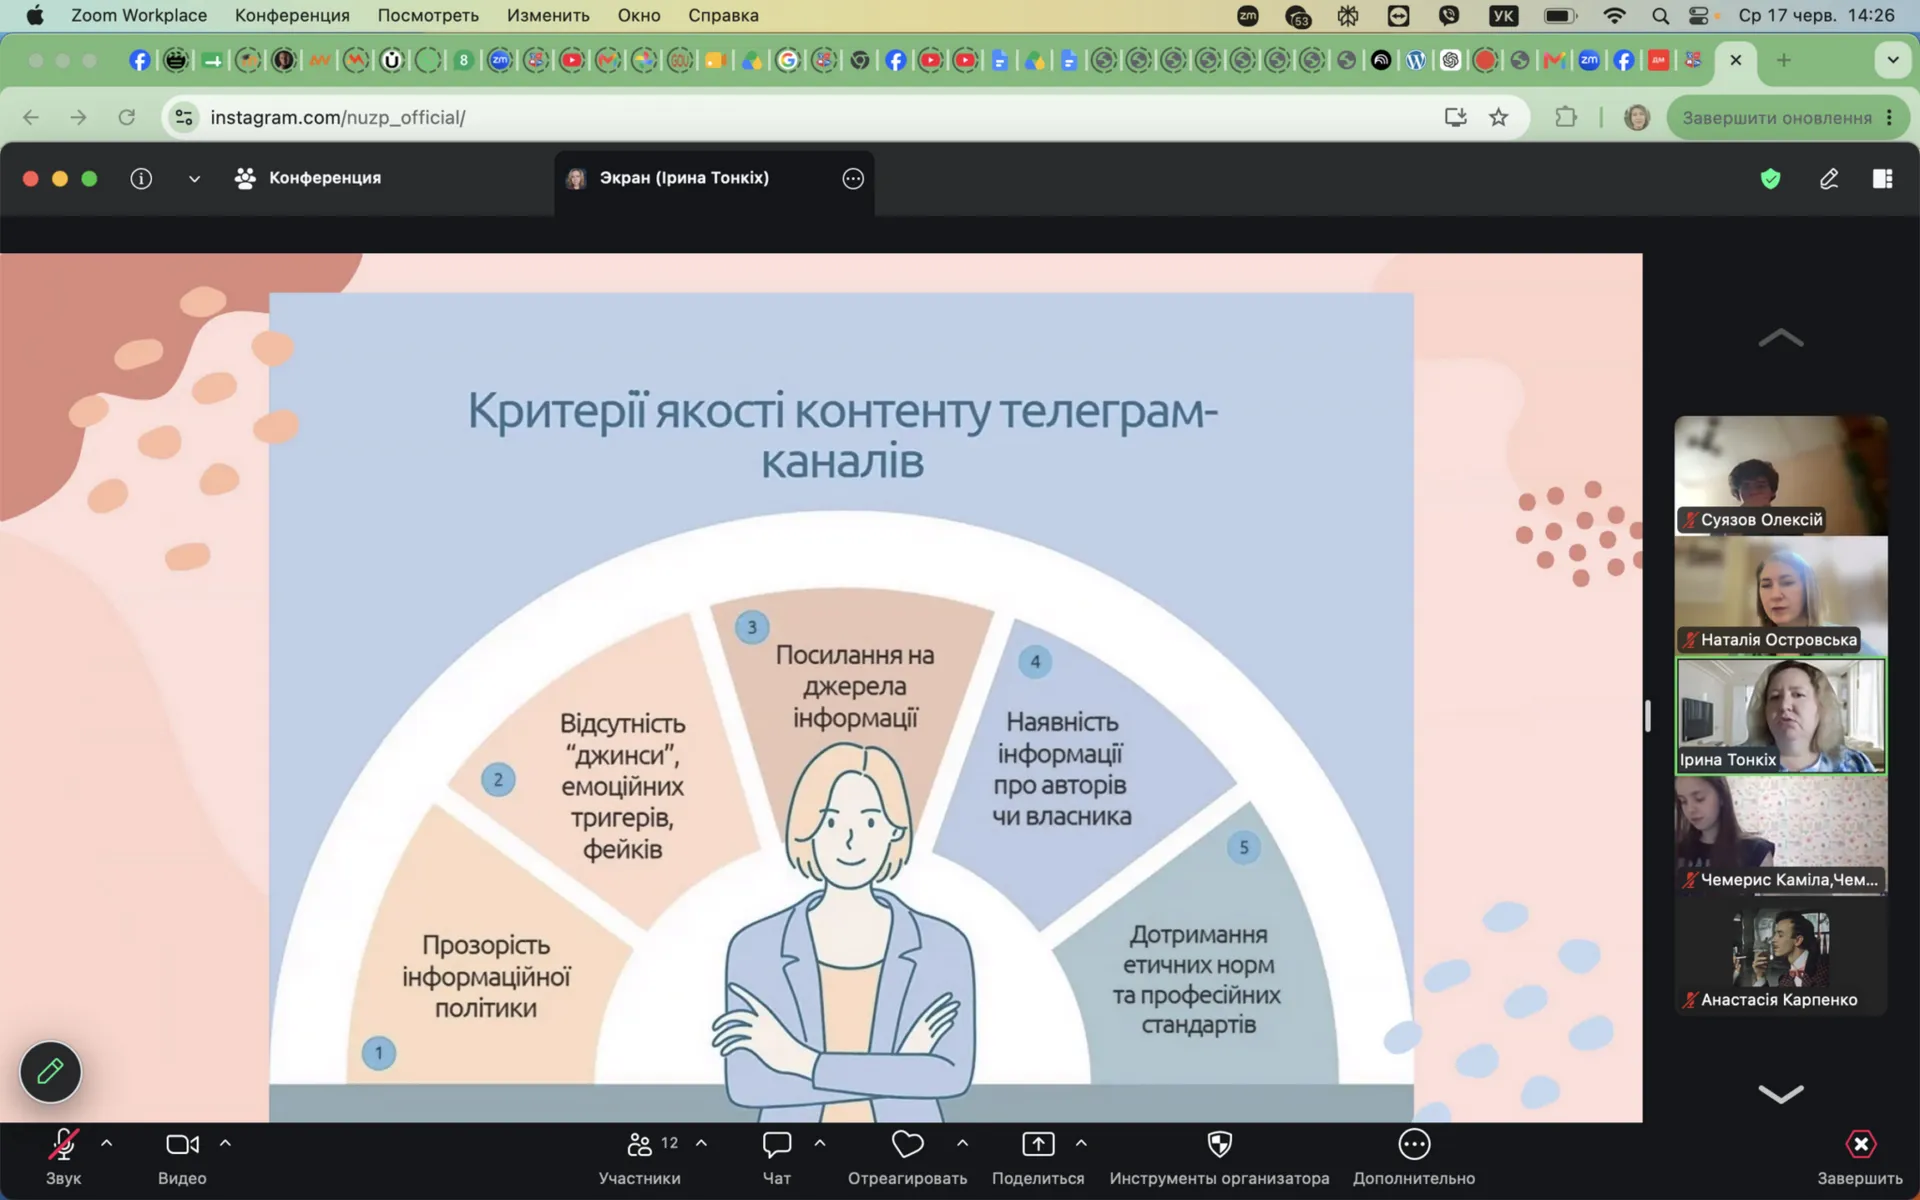Screen dimensions: 1920x1200
Task: Click the panel resize handle beside thumbnails
Action: click(x=1647, y=715)
